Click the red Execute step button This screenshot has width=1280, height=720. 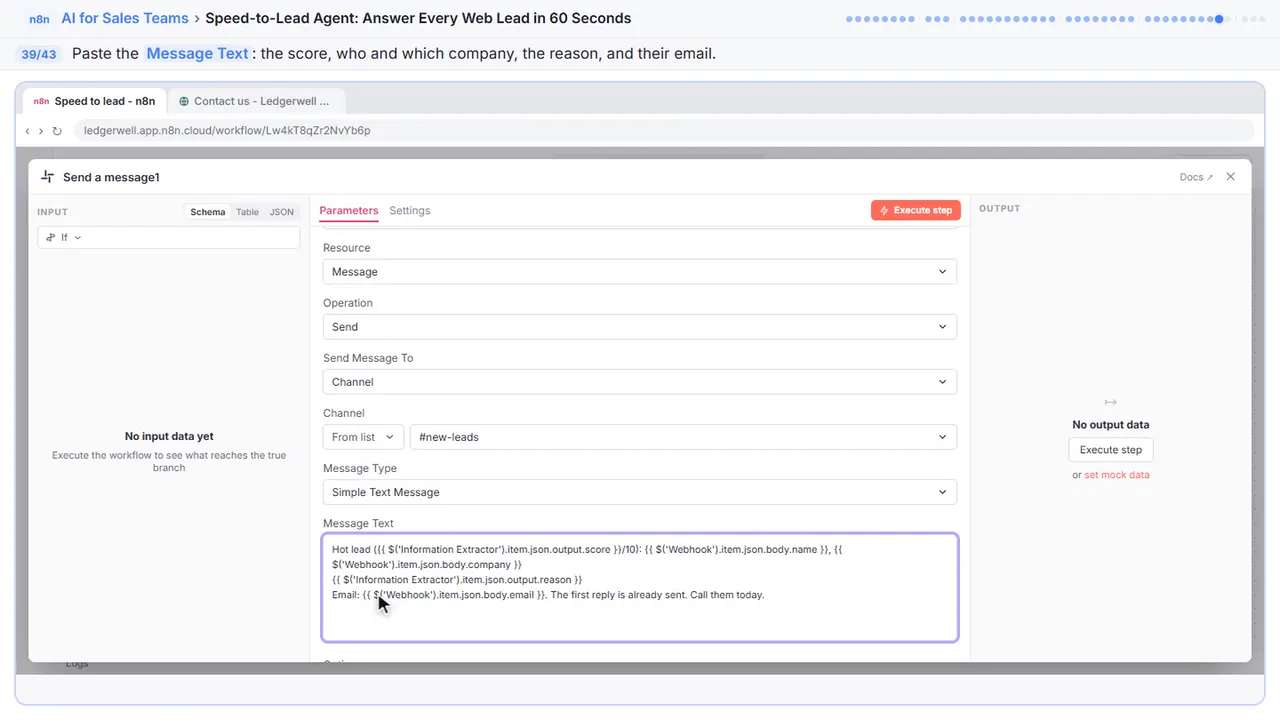tap(916, 210)
